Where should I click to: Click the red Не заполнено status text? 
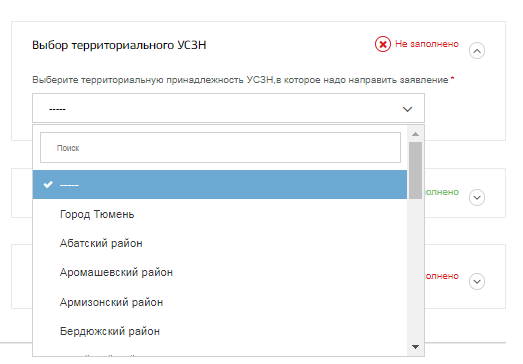pyautogui.click(x=427, y=44)
